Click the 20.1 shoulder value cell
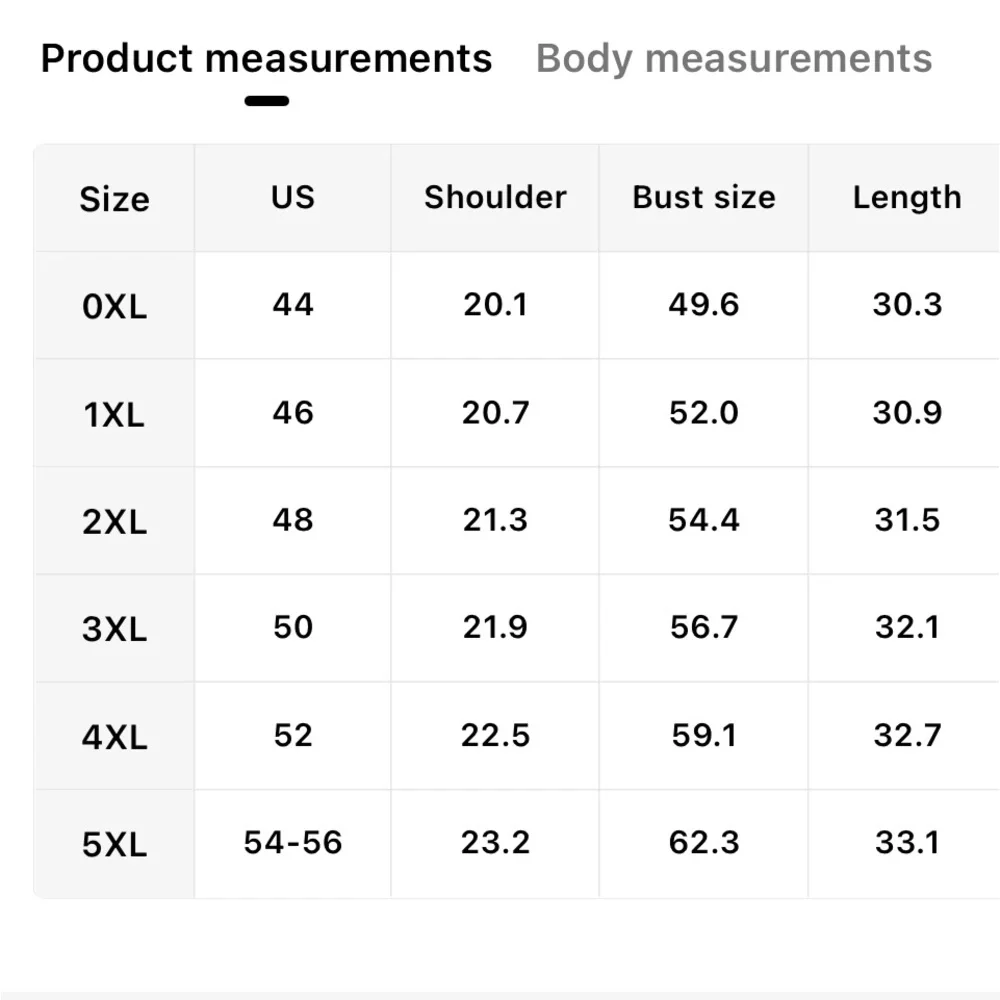Viewport: 1000px width, 1000px height. [x=495, y=304]
